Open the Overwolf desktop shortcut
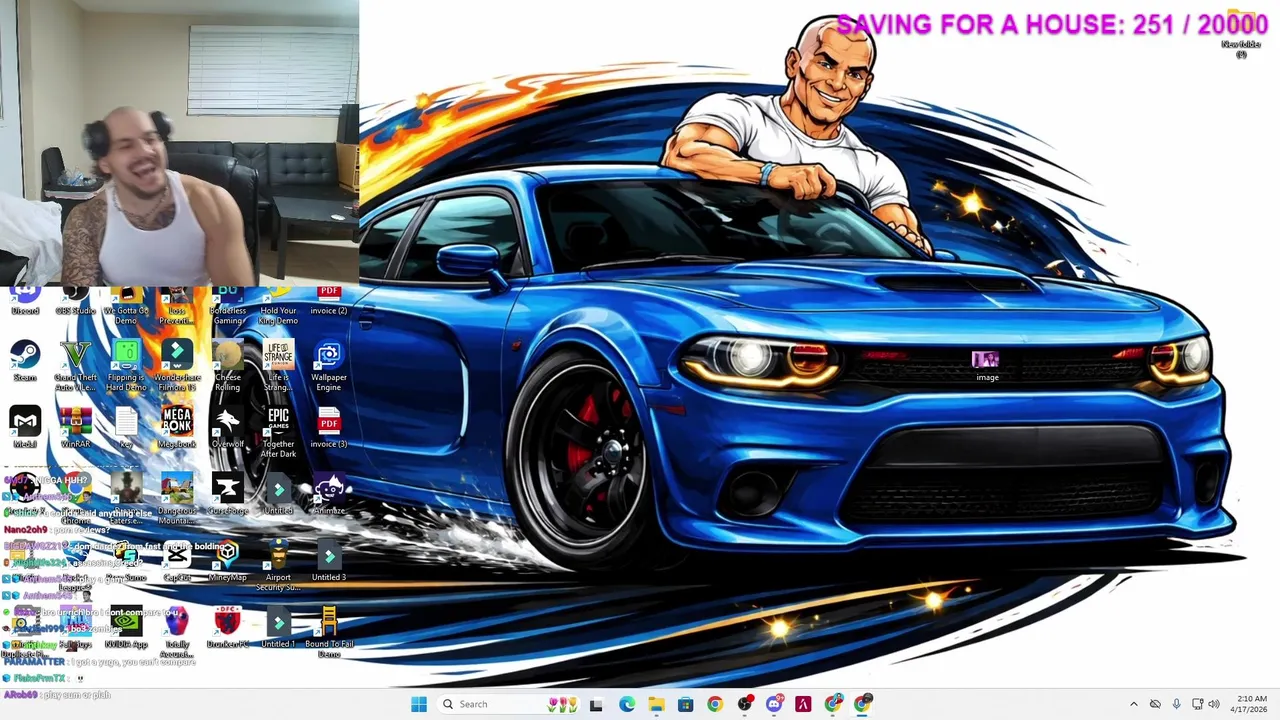Image resolution: width=1280 pixels, height=720 pixels. 228,427
